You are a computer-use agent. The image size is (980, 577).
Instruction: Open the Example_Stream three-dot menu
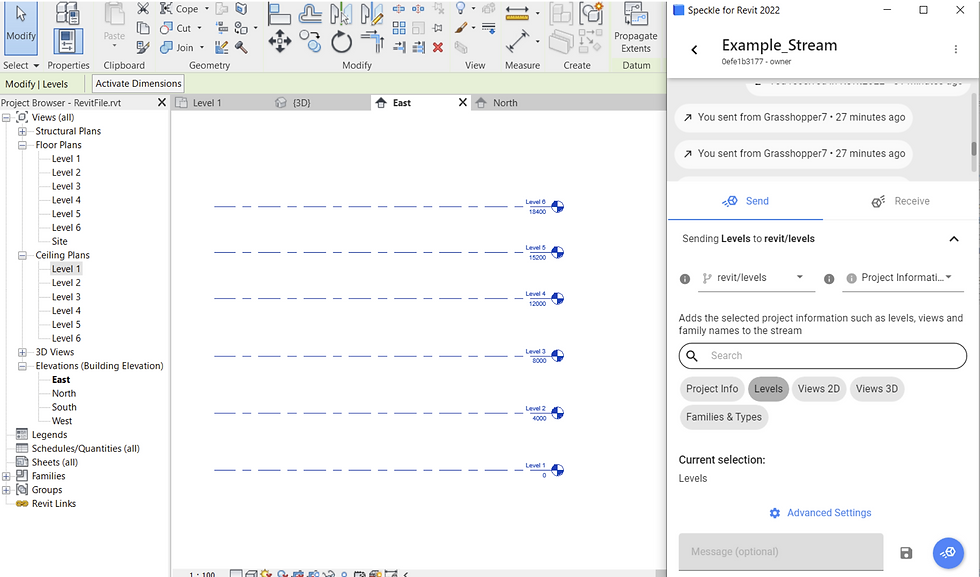tap(956, 49)
